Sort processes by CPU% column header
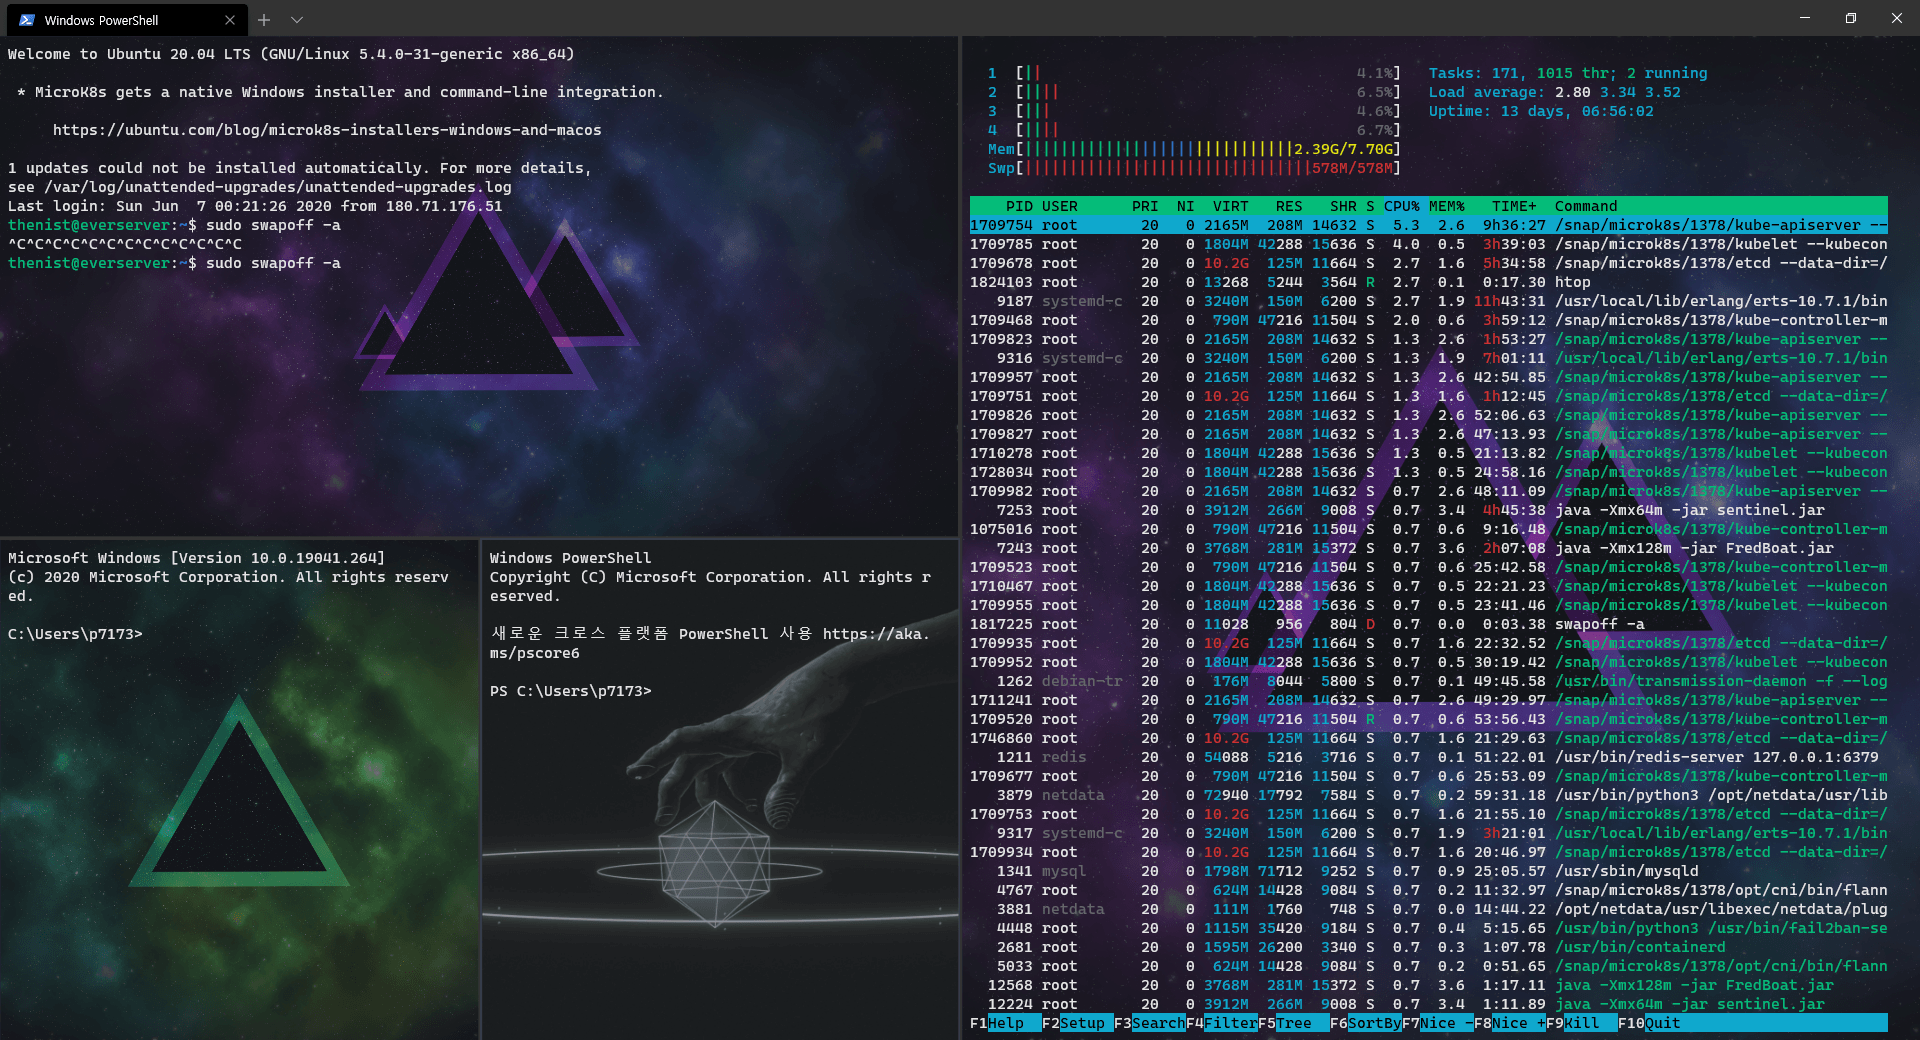Screen dimensions: 1920x1040 [1401, 206]
